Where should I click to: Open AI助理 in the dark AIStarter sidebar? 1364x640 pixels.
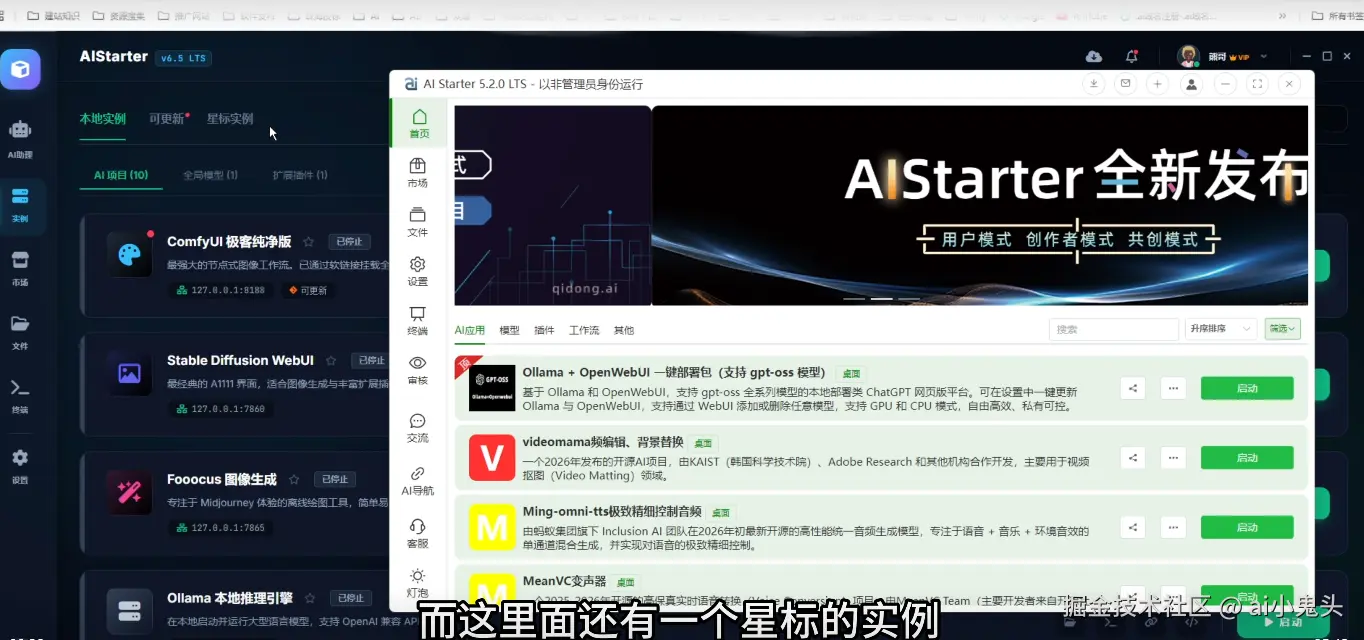click(x=20, y=139)
